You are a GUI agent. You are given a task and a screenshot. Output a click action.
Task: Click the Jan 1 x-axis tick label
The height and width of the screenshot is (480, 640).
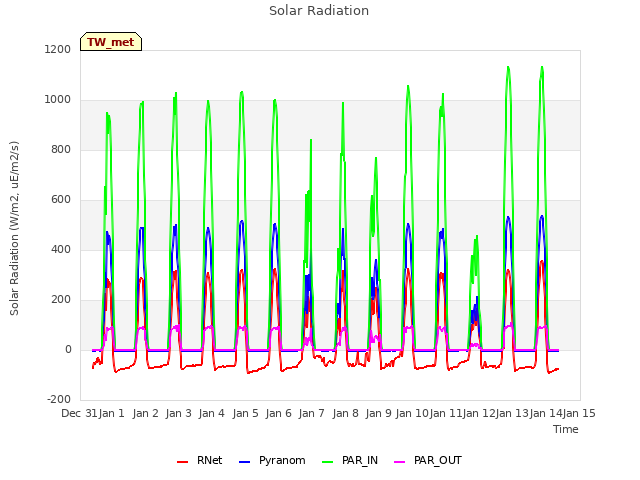pyautogui.click(x=112, y=413)
